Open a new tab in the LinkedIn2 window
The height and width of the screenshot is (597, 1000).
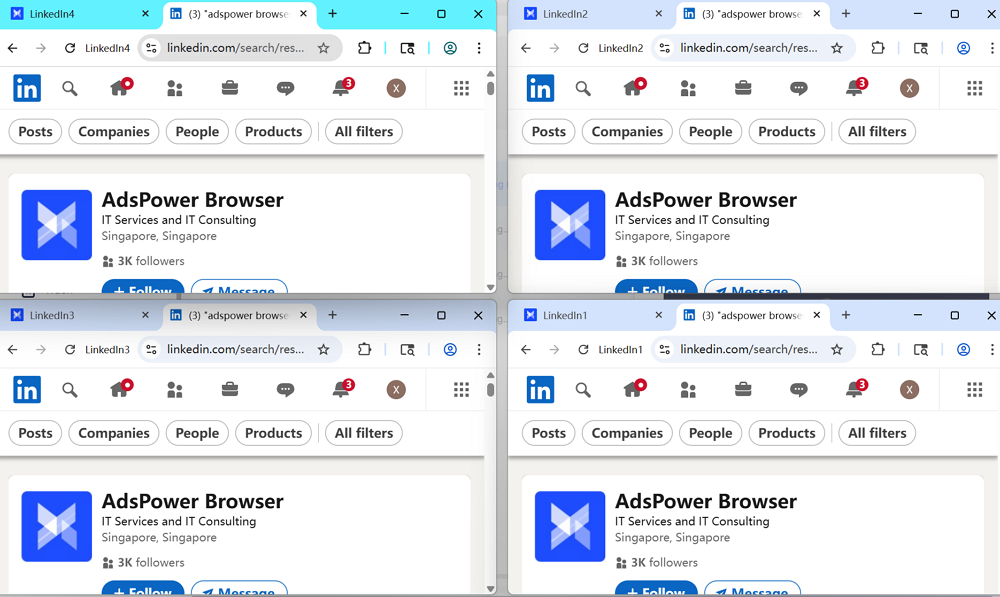coord(846,14)
